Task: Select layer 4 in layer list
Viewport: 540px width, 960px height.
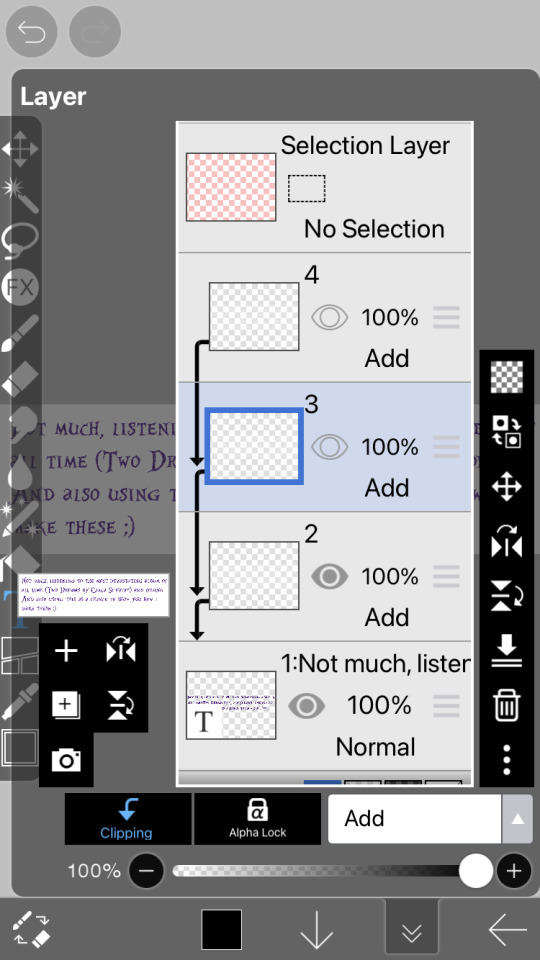Action: (324, 318)
